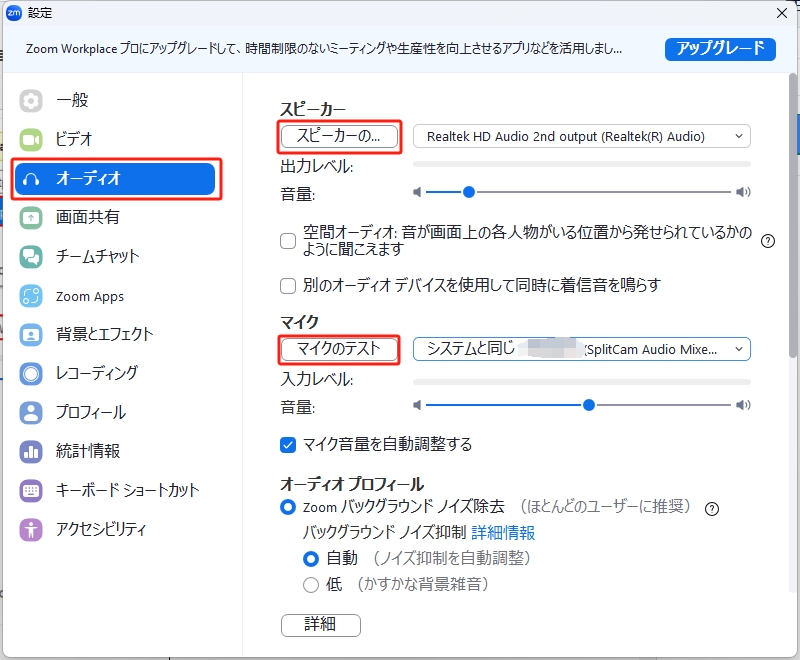The width and height of the screenshot is (800, 660).
Task: Uncheck マイク音量を自動調整する
Action: [x=290, y=443]
